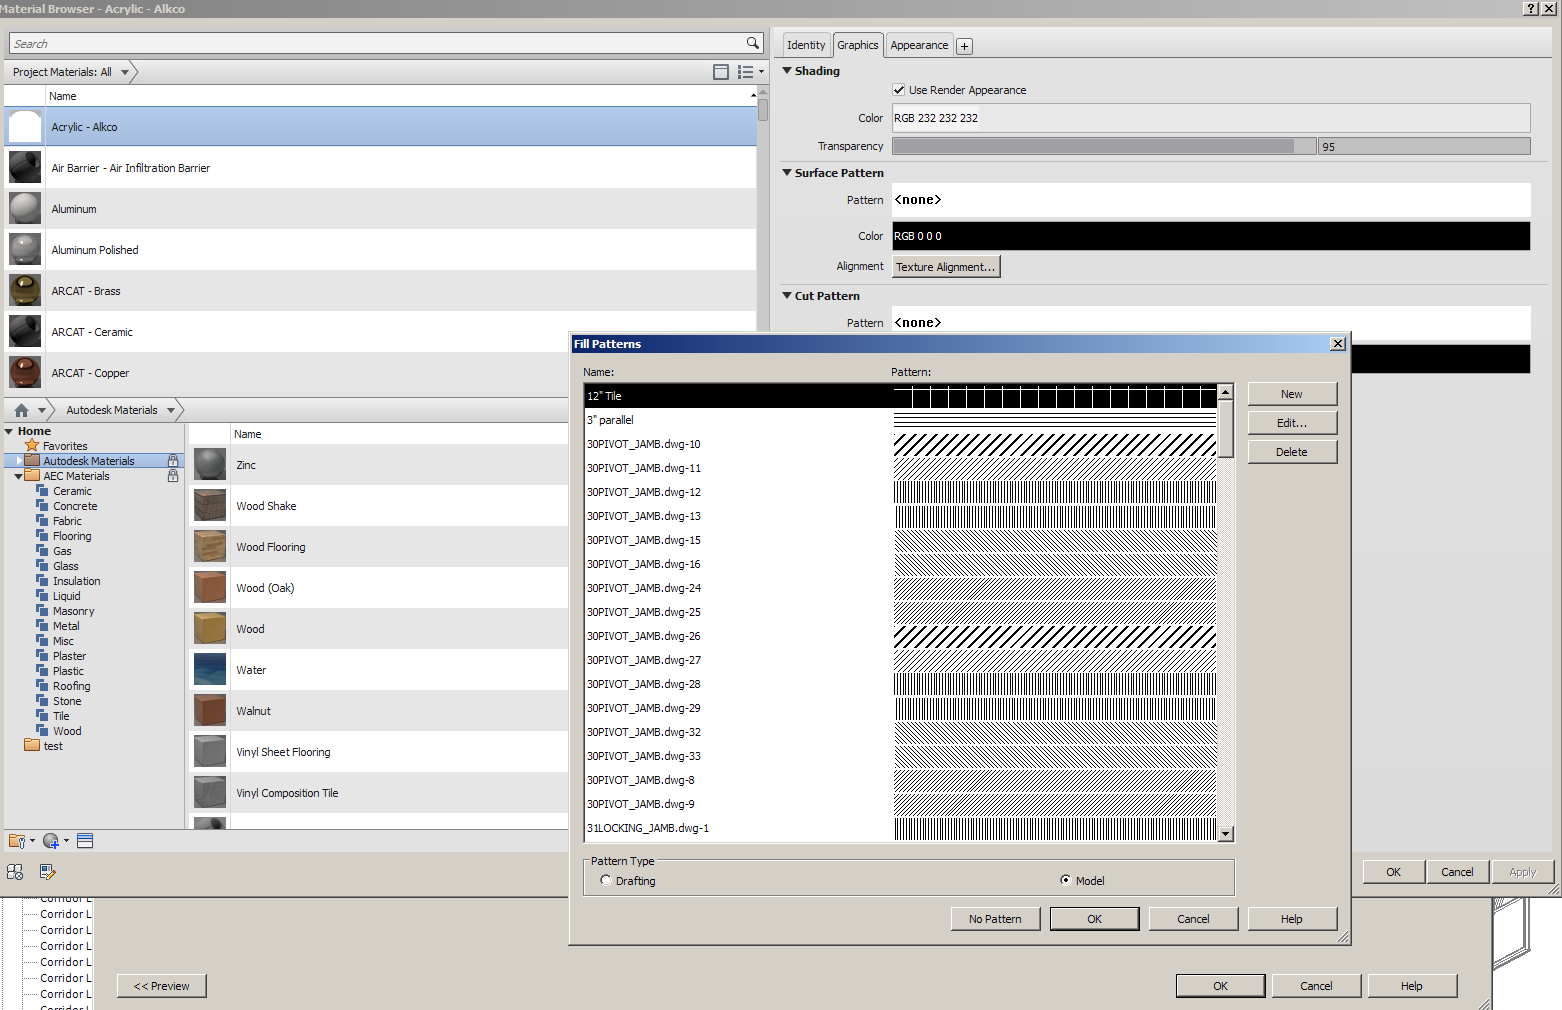
Task: Click the Walnut material thumbnail
Action: (210, 711)
